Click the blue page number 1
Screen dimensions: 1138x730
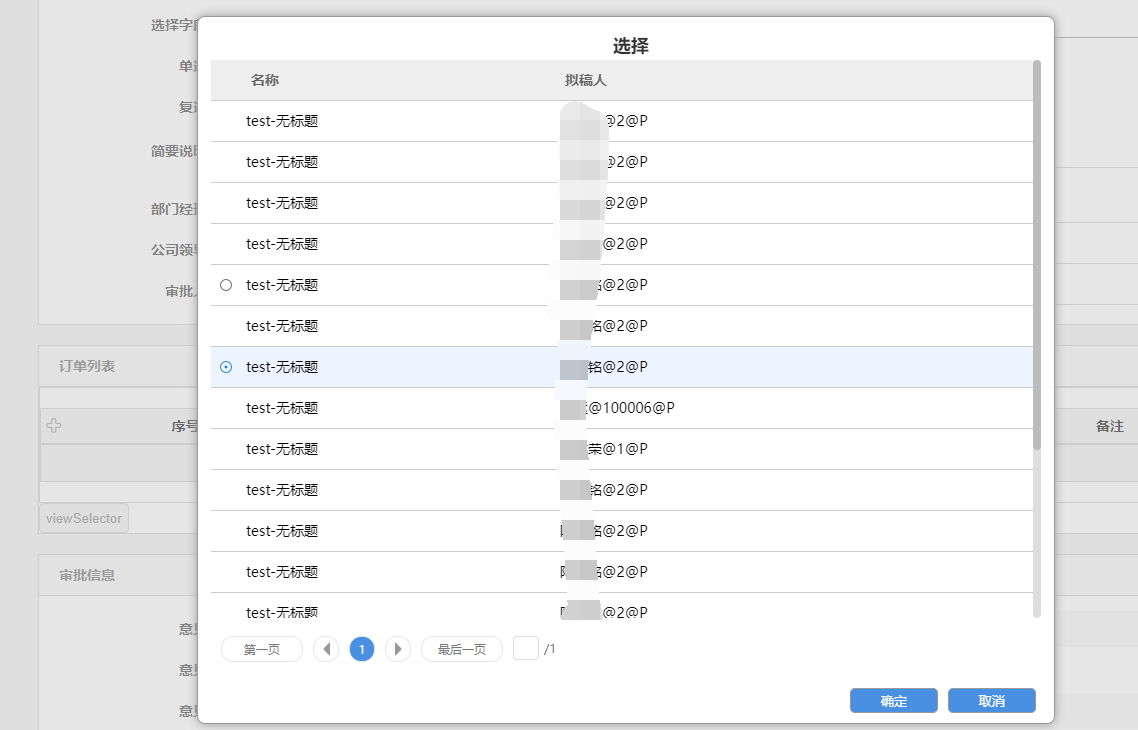point(362,649)
